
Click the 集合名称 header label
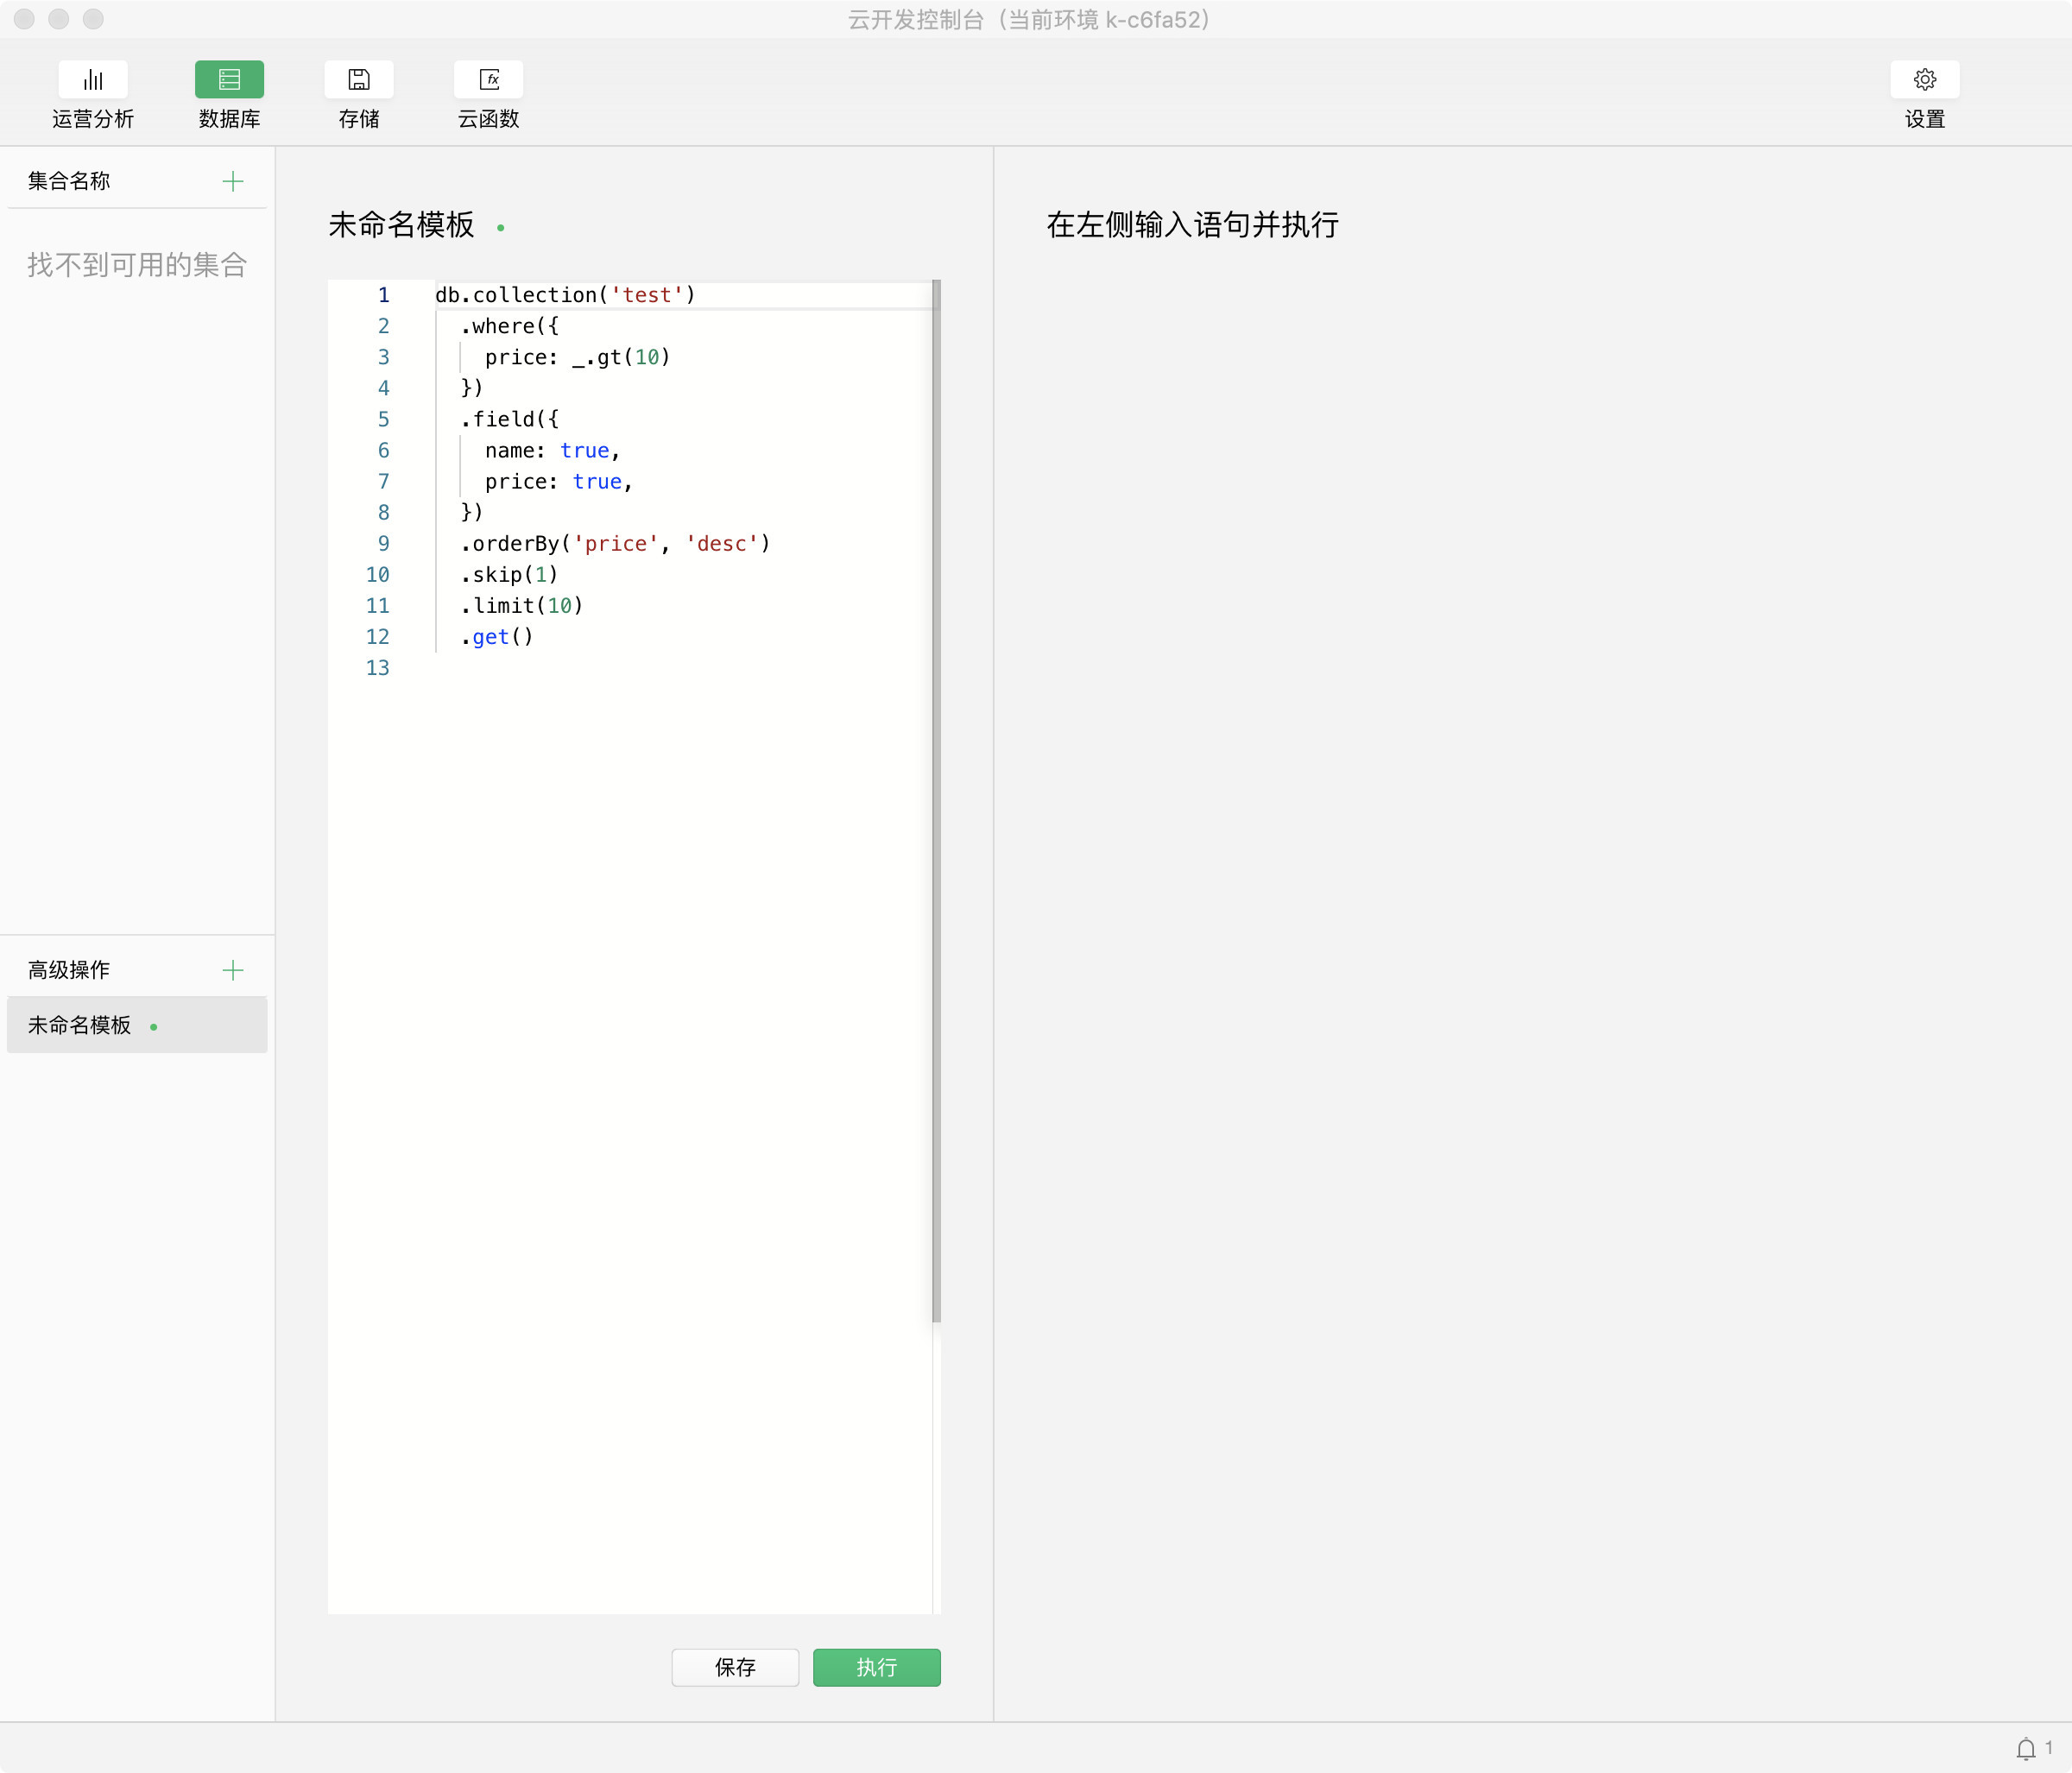click(x=69, y=181)
